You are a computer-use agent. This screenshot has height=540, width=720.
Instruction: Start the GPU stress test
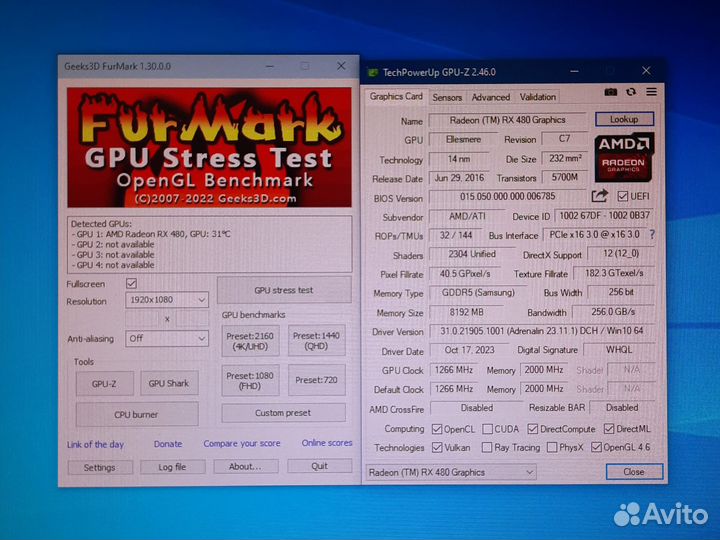pyautogui.click(x=284, y=290)
